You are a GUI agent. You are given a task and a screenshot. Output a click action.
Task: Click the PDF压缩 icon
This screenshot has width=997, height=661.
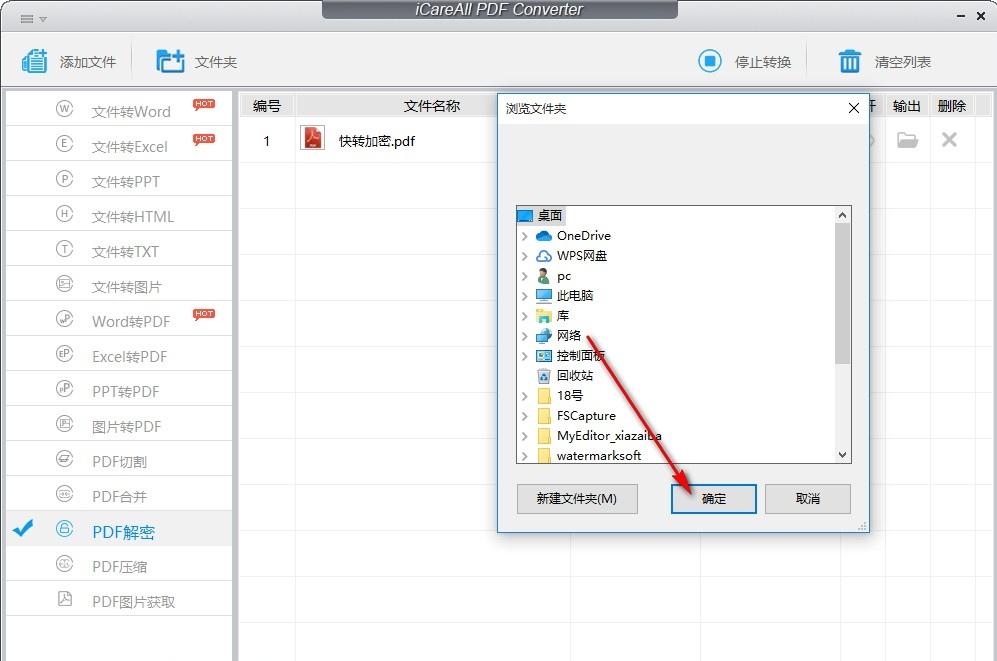64,563
